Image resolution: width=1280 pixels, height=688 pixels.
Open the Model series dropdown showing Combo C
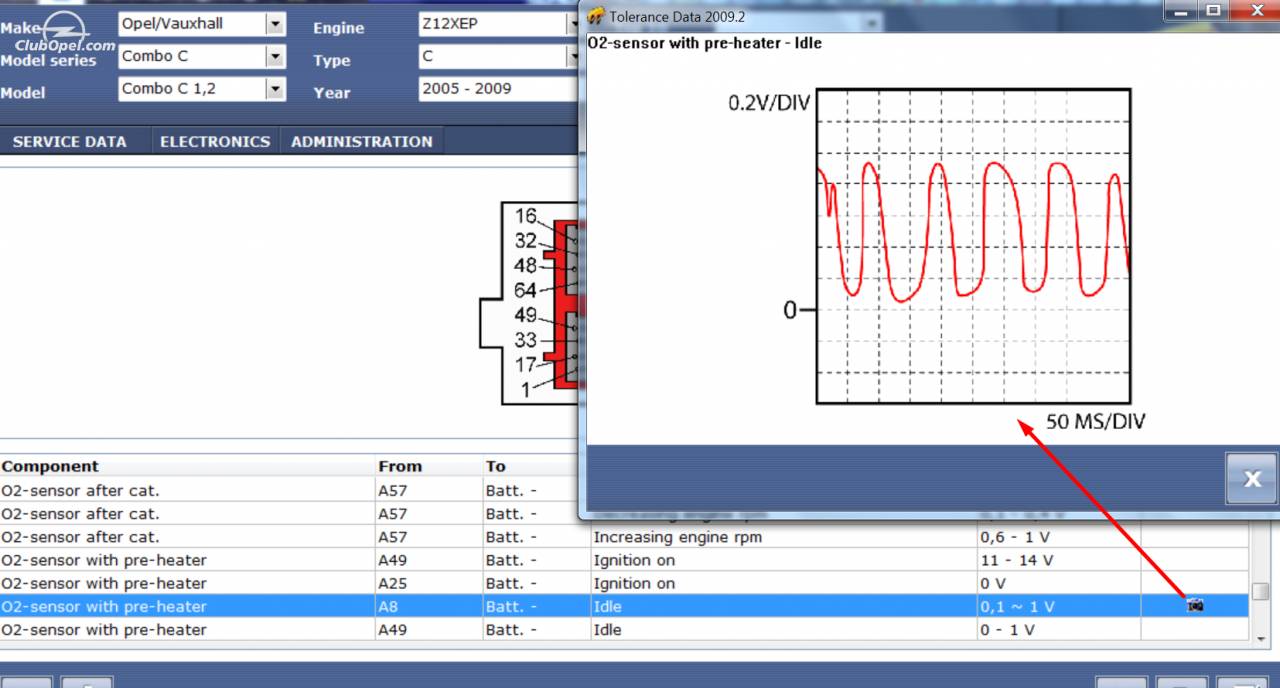tap(275, 57)
